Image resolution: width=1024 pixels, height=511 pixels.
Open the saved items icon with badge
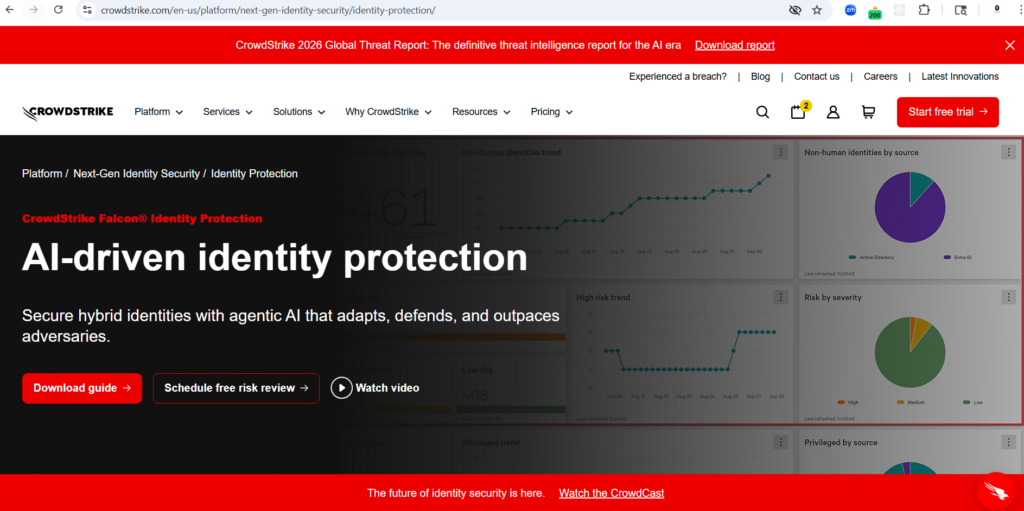798,112
